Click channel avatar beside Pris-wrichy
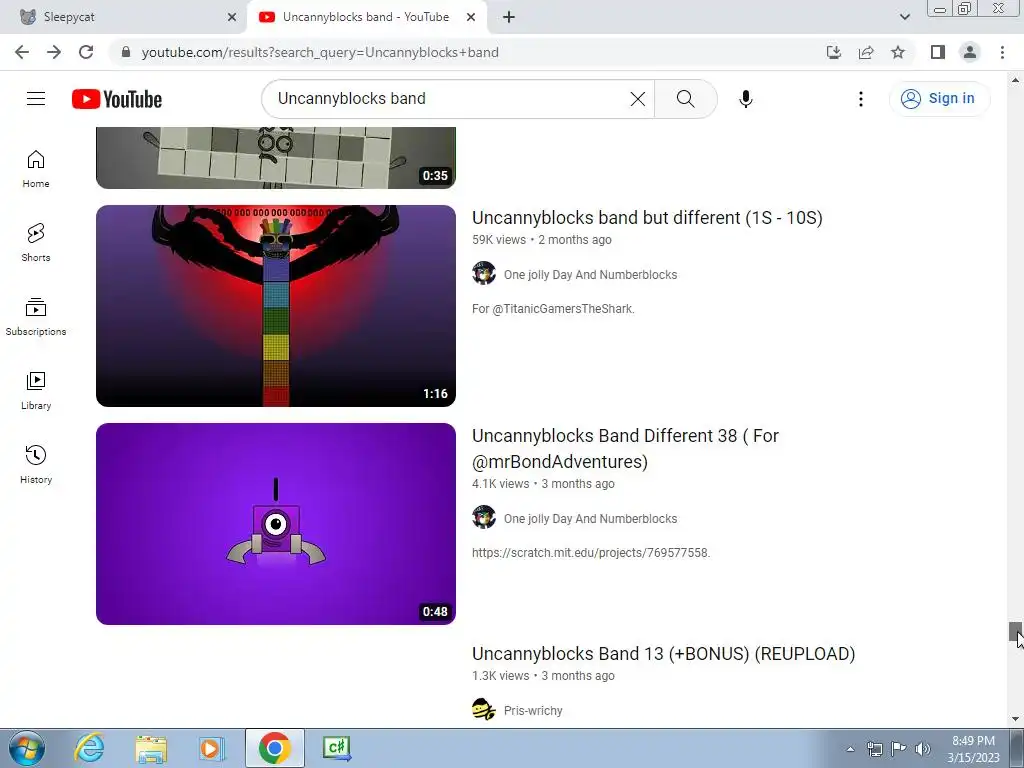Image resolution: width=1024 pixels, height=768 pixels. [484, 709]
